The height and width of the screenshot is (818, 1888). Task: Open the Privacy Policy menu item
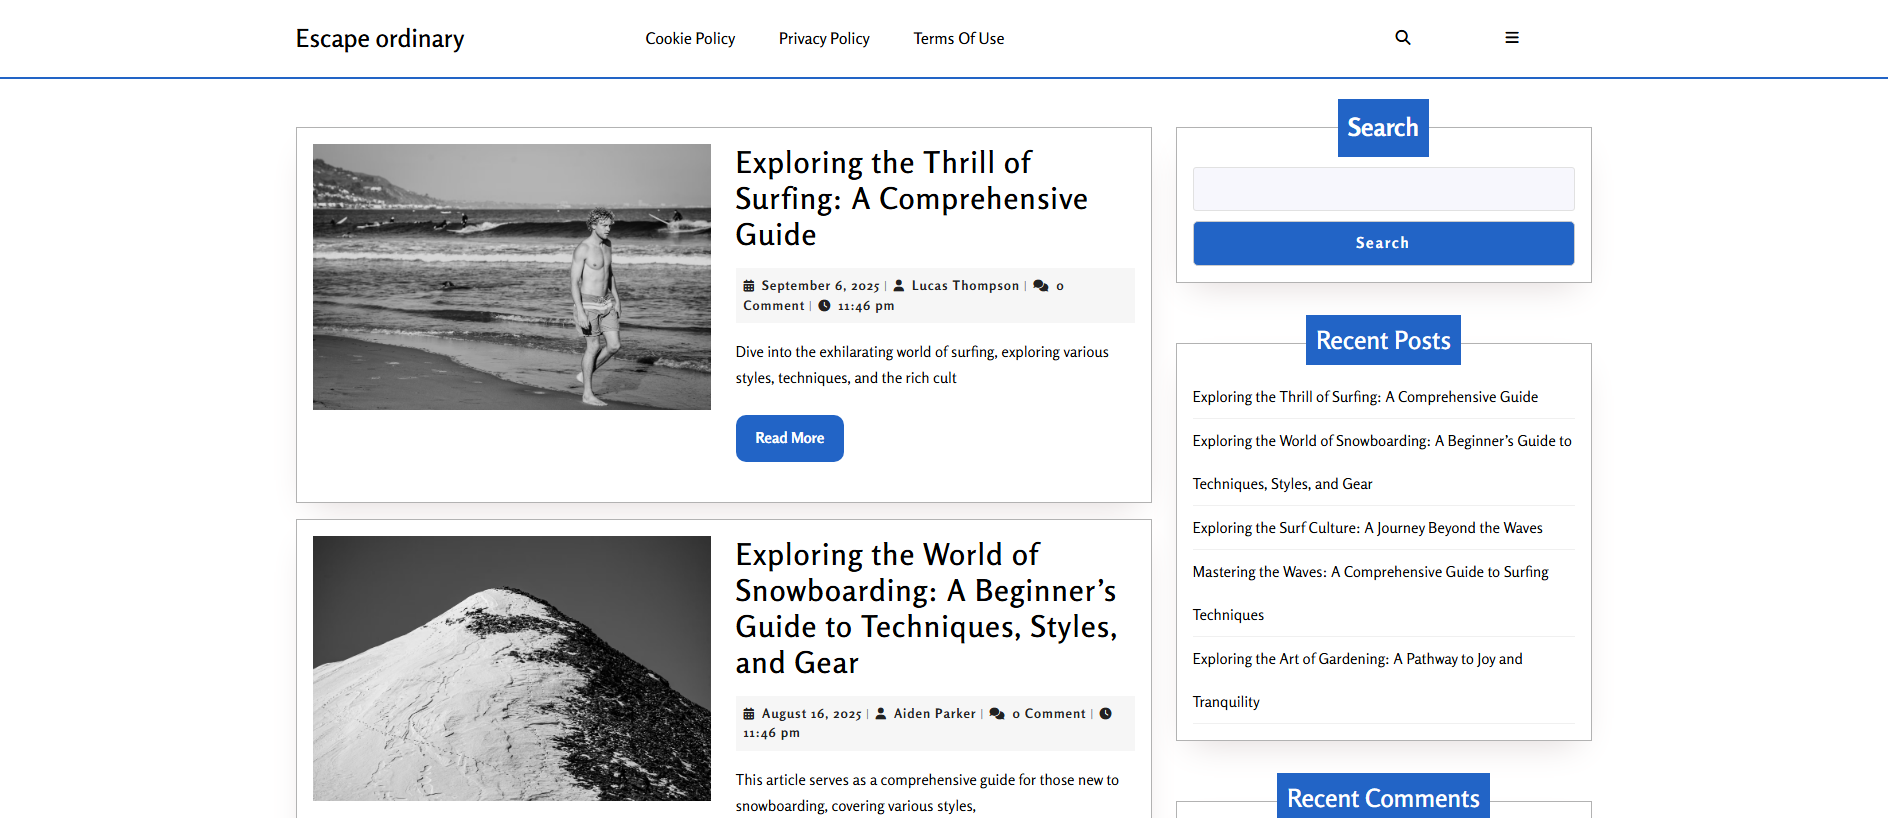(824, 39)
